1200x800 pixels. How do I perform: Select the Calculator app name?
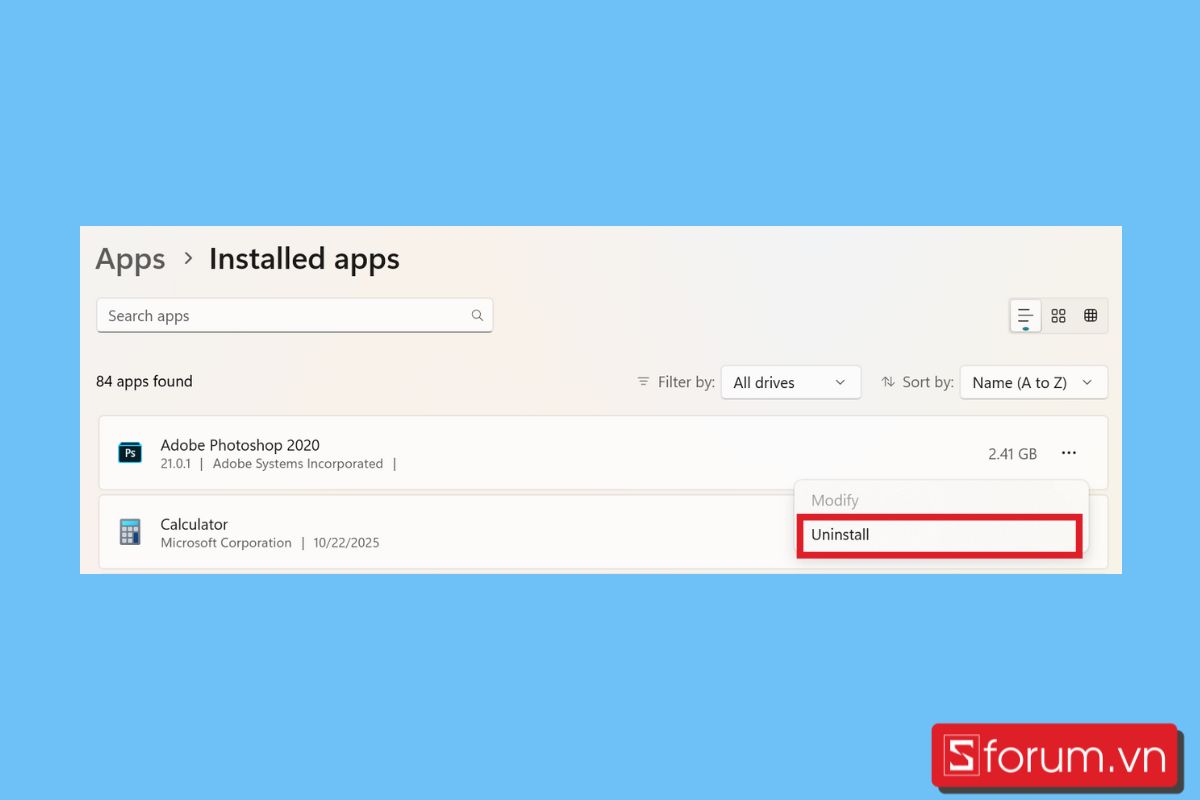click(x=194, y=524)
